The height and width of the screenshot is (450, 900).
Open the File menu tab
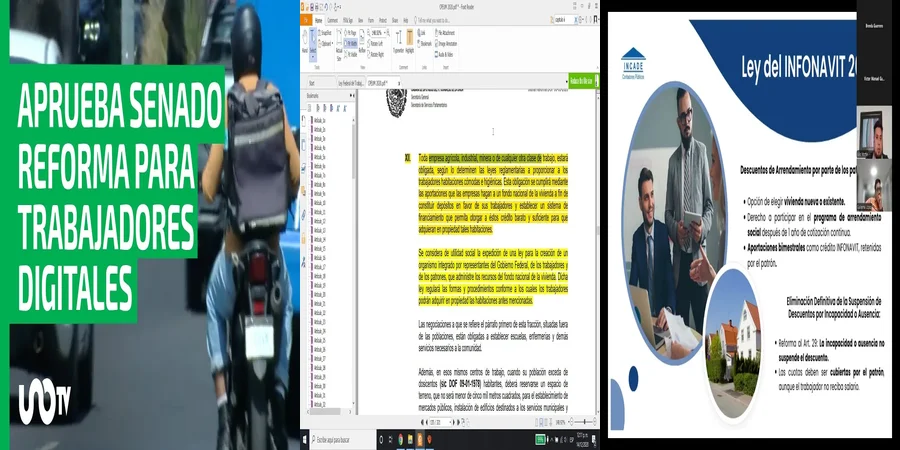pyautogui.click(x=306, y=20)
